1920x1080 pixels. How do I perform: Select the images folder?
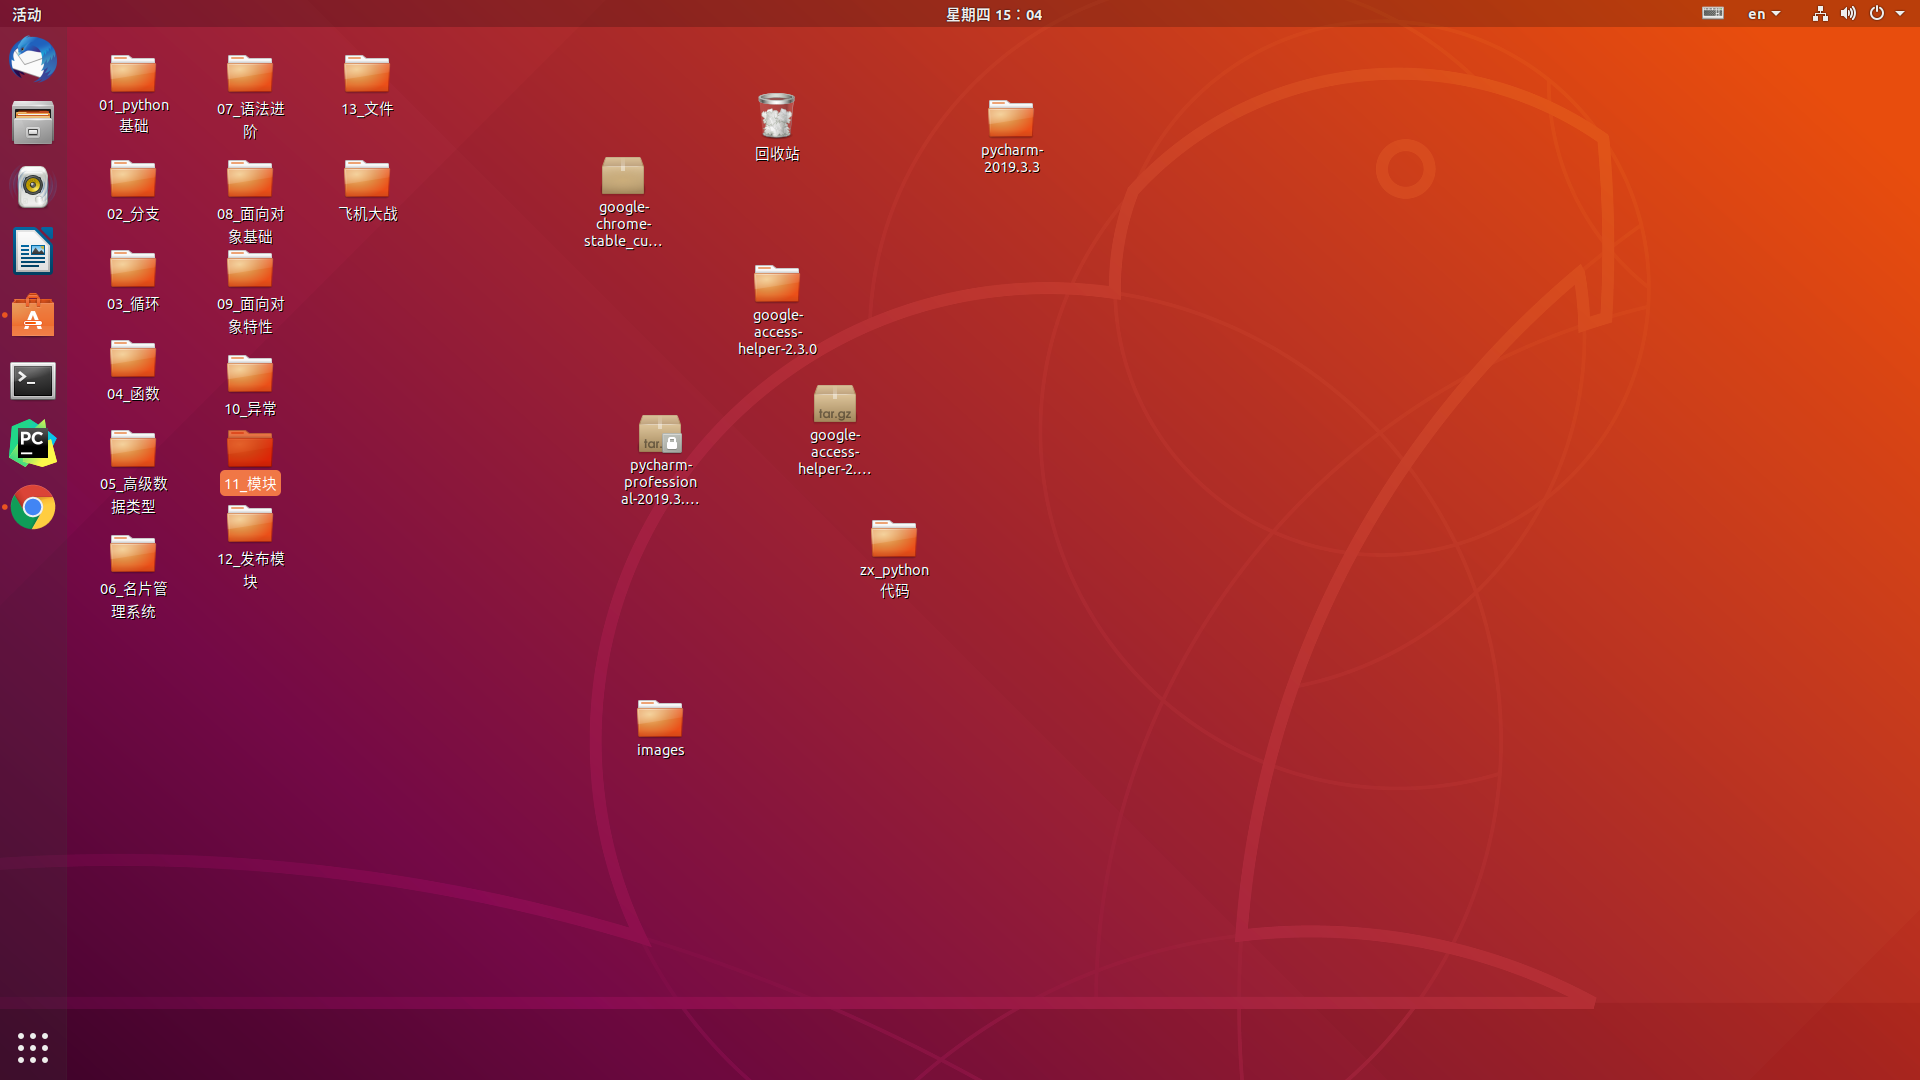(x=660, y=729)
